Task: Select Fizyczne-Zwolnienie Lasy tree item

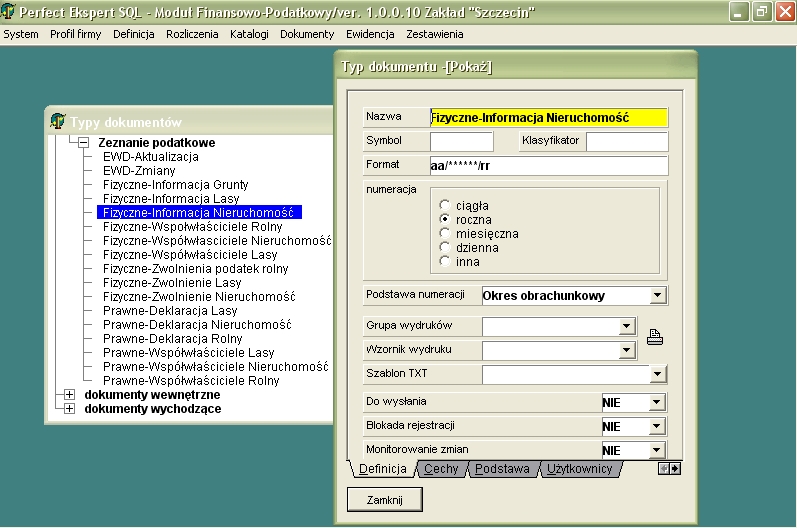Action: (x=172, y=283)
